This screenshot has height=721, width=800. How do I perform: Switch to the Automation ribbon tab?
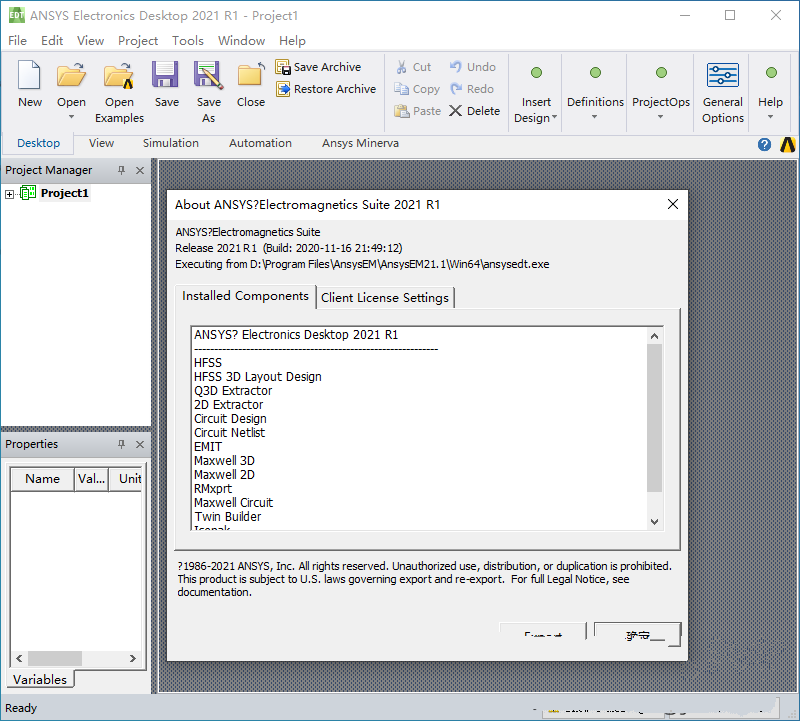point(260,143)
